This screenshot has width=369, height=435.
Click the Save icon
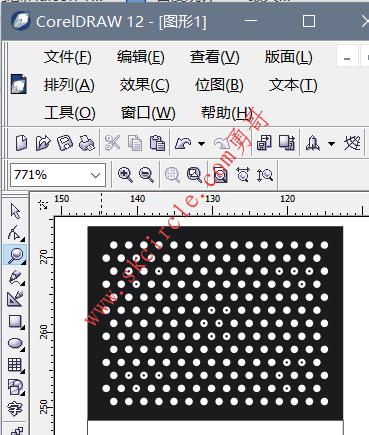click(x=65, y=143)
